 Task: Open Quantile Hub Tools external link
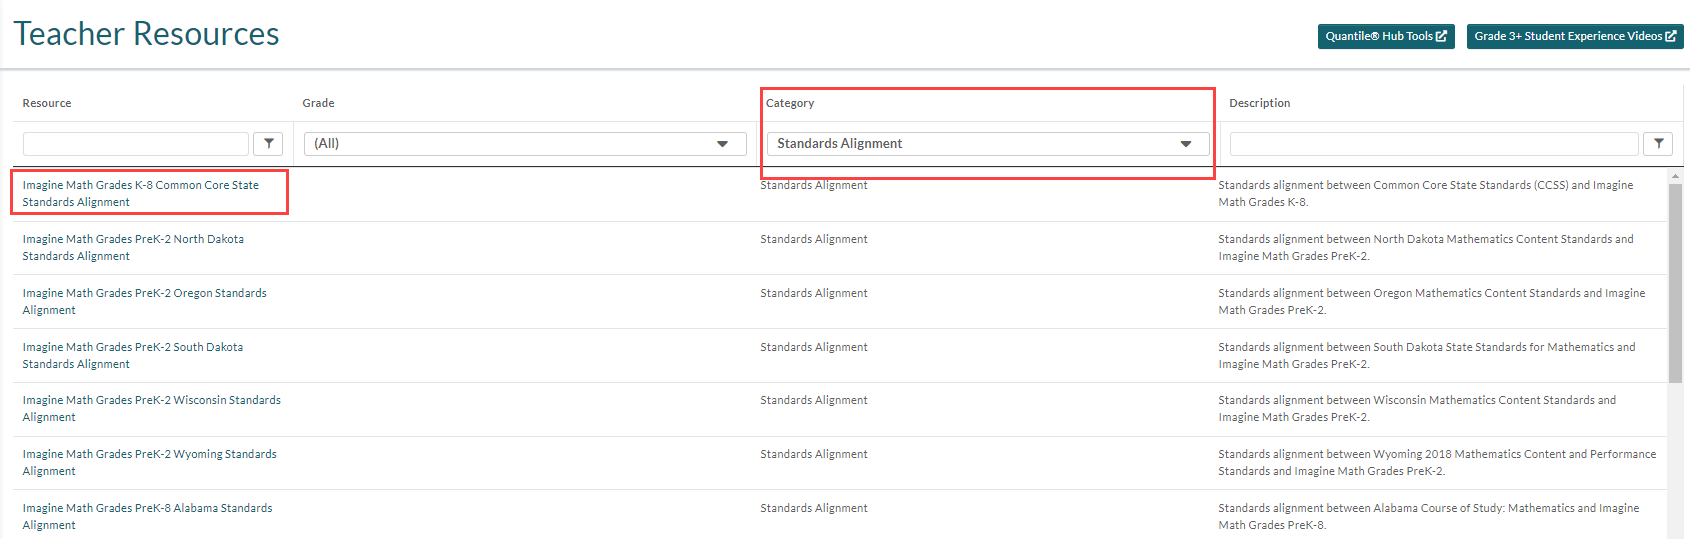(1385, 36)
